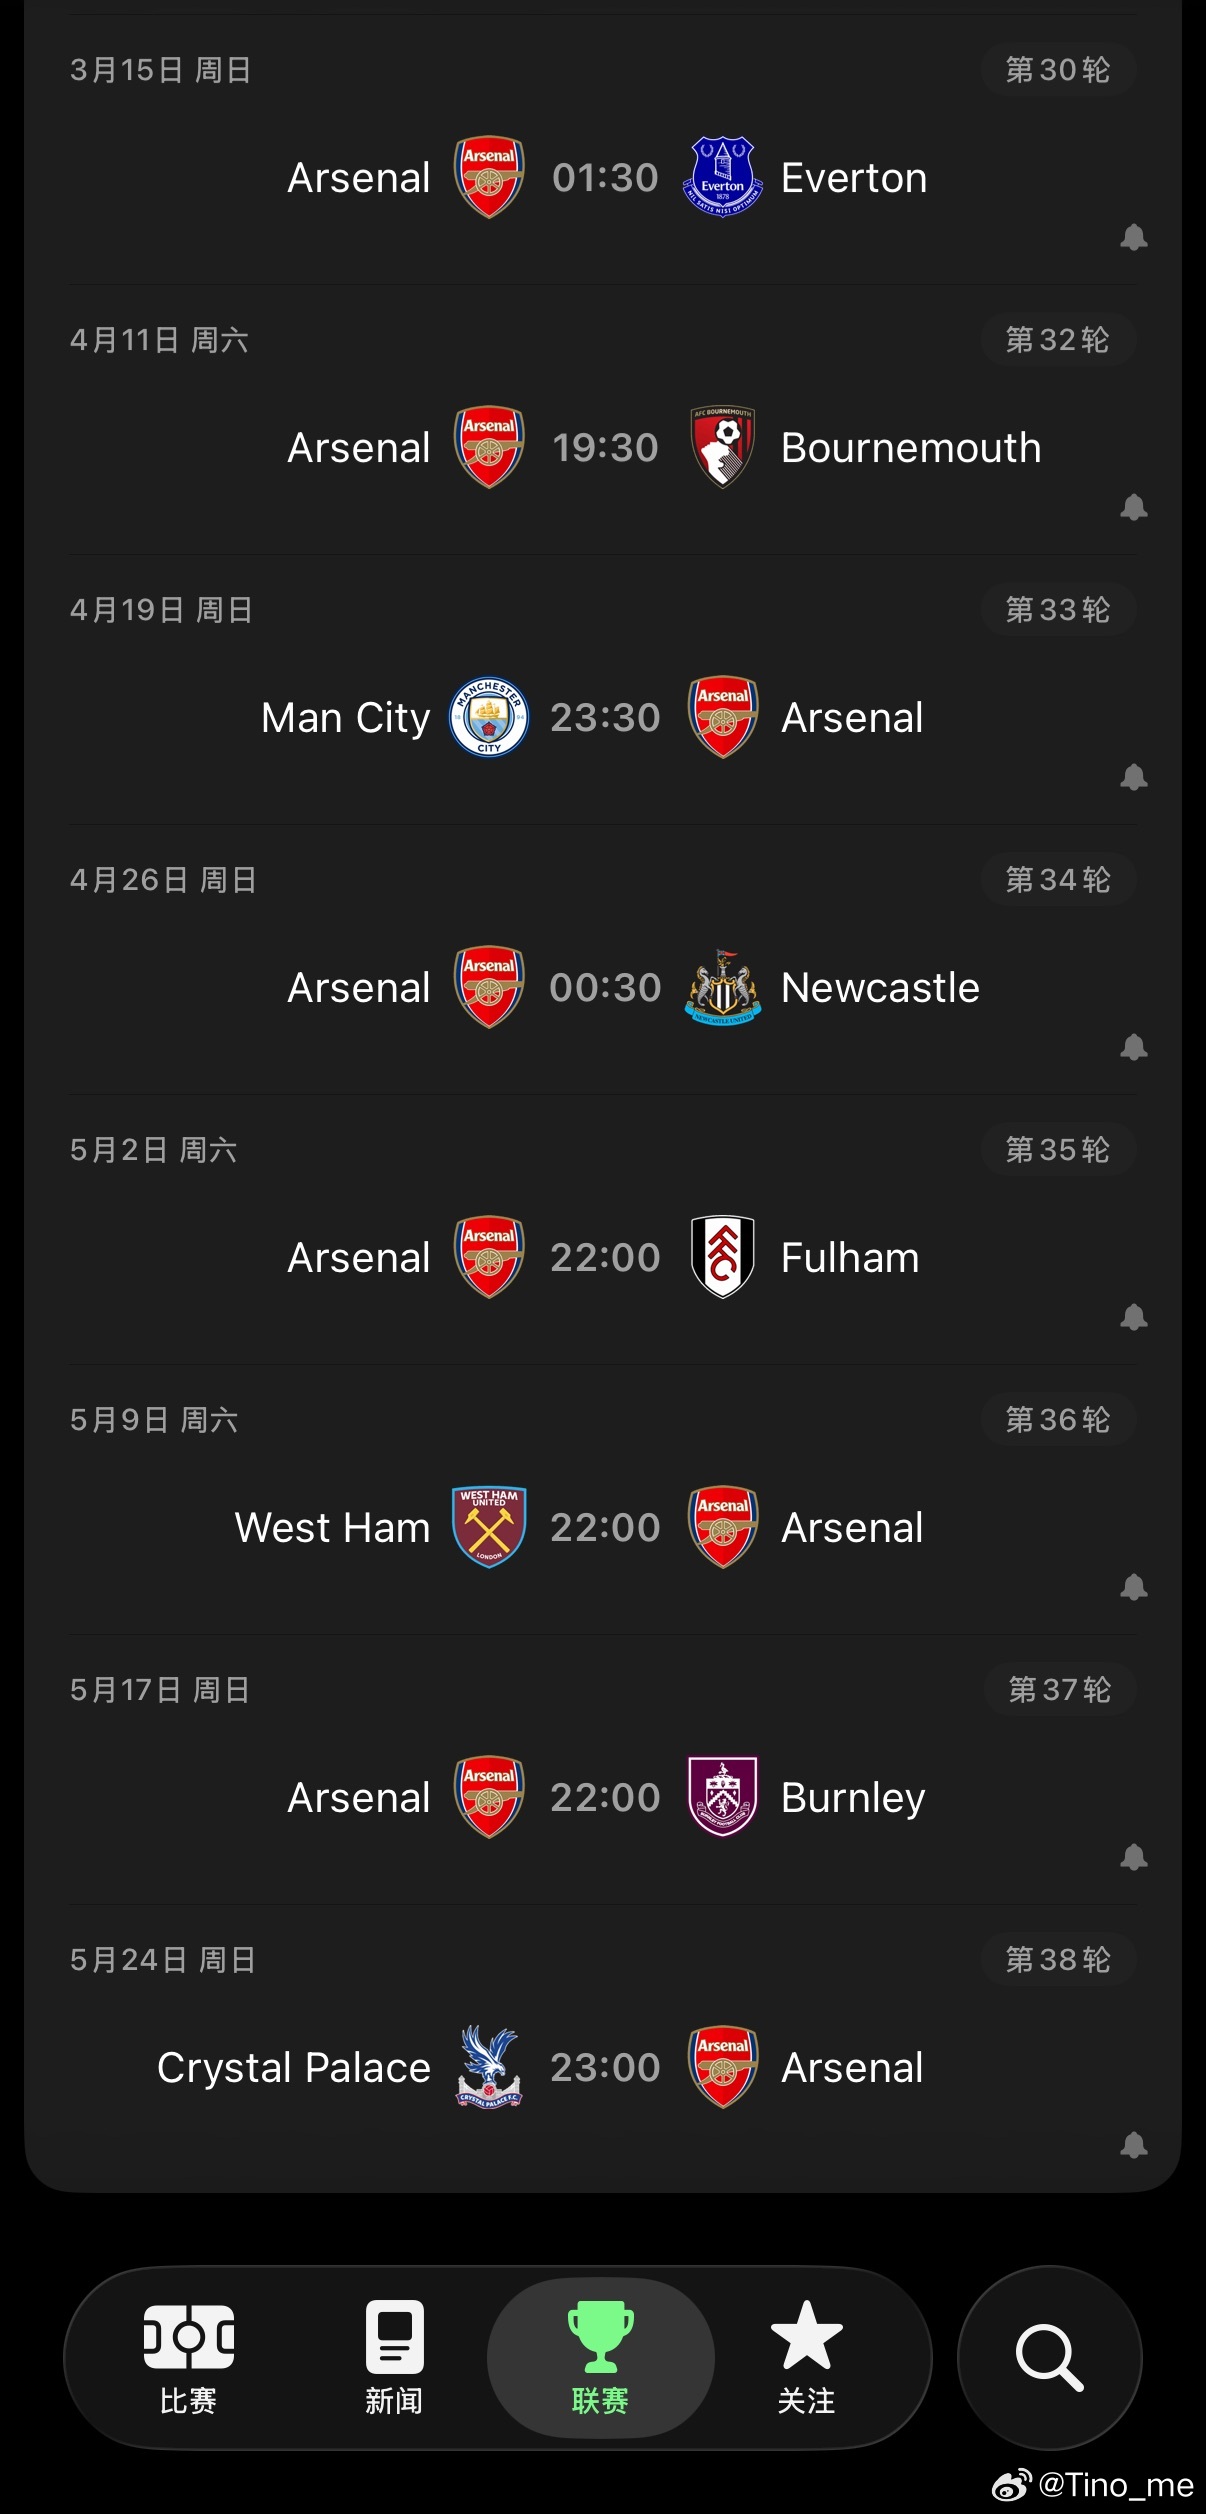The height and width of the screenshot is (2514, 1206).
Task: Tap the 第33轮 round badge
Action: click(x=1057, y=610)
